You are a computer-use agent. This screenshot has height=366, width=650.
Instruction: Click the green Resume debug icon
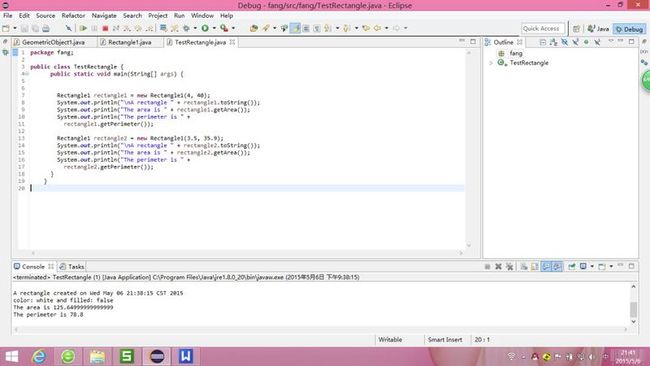coord(83,28)
